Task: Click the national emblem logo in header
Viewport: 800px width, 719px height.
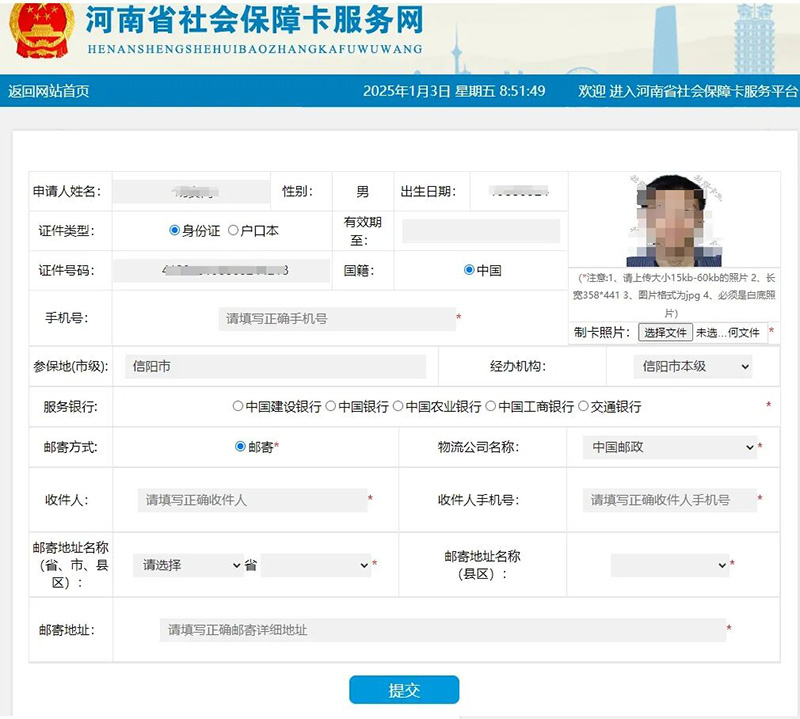Action: tap(42, 28)
